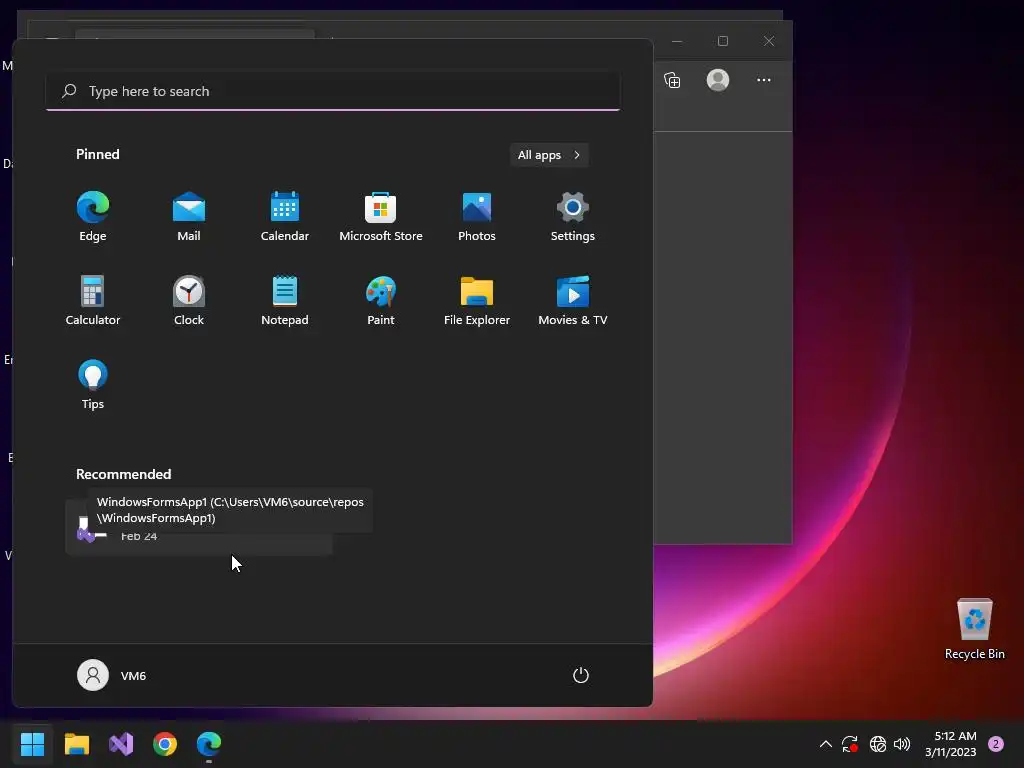The width and height of the screenshot is (1024, 768).
Task: Open the notification center badge
Action: [996, 744]
